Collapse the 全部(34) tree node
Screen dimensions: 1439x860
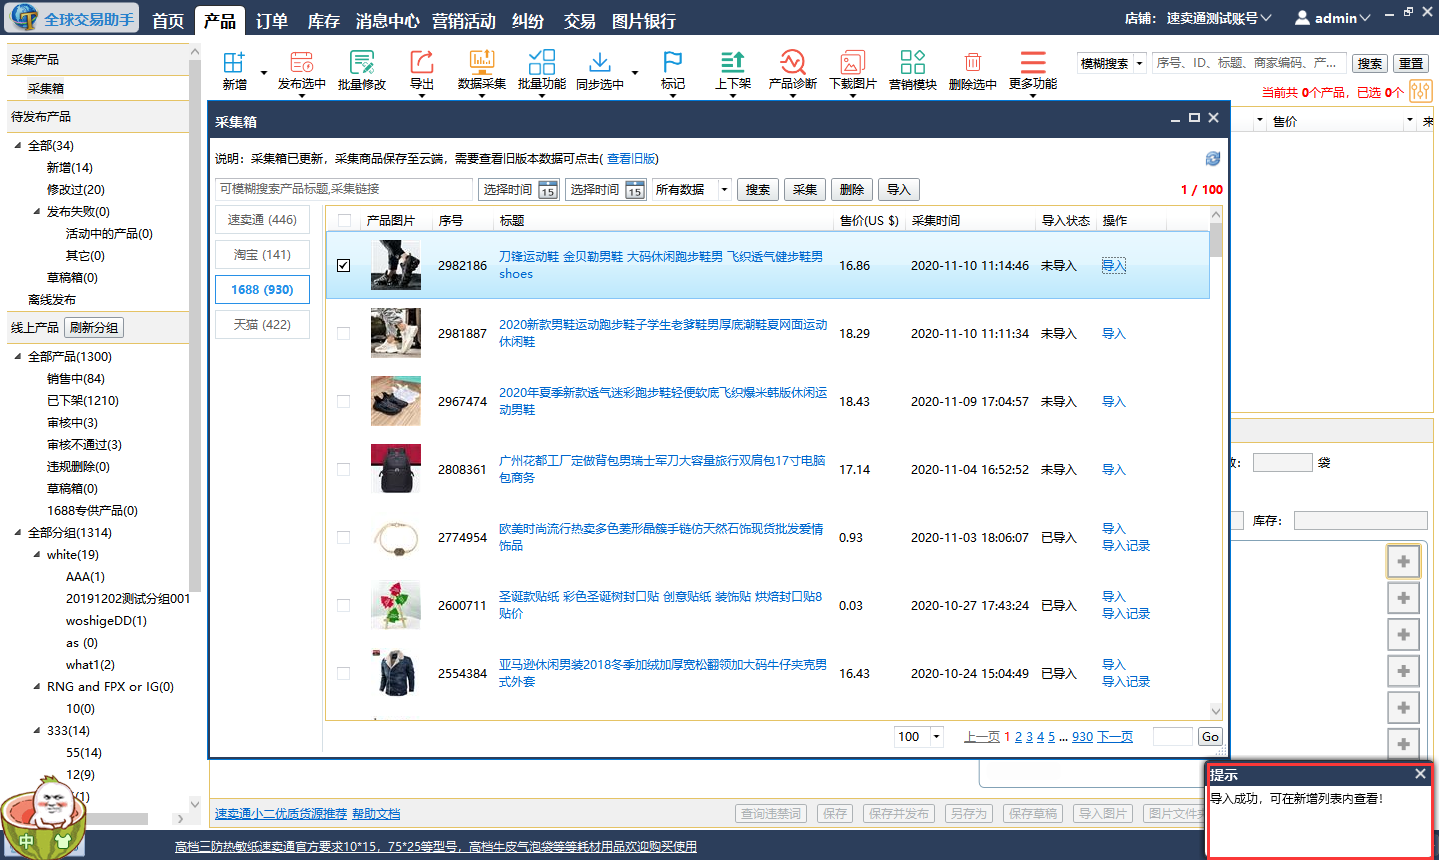pyautogui.click(x=18, y=146)
